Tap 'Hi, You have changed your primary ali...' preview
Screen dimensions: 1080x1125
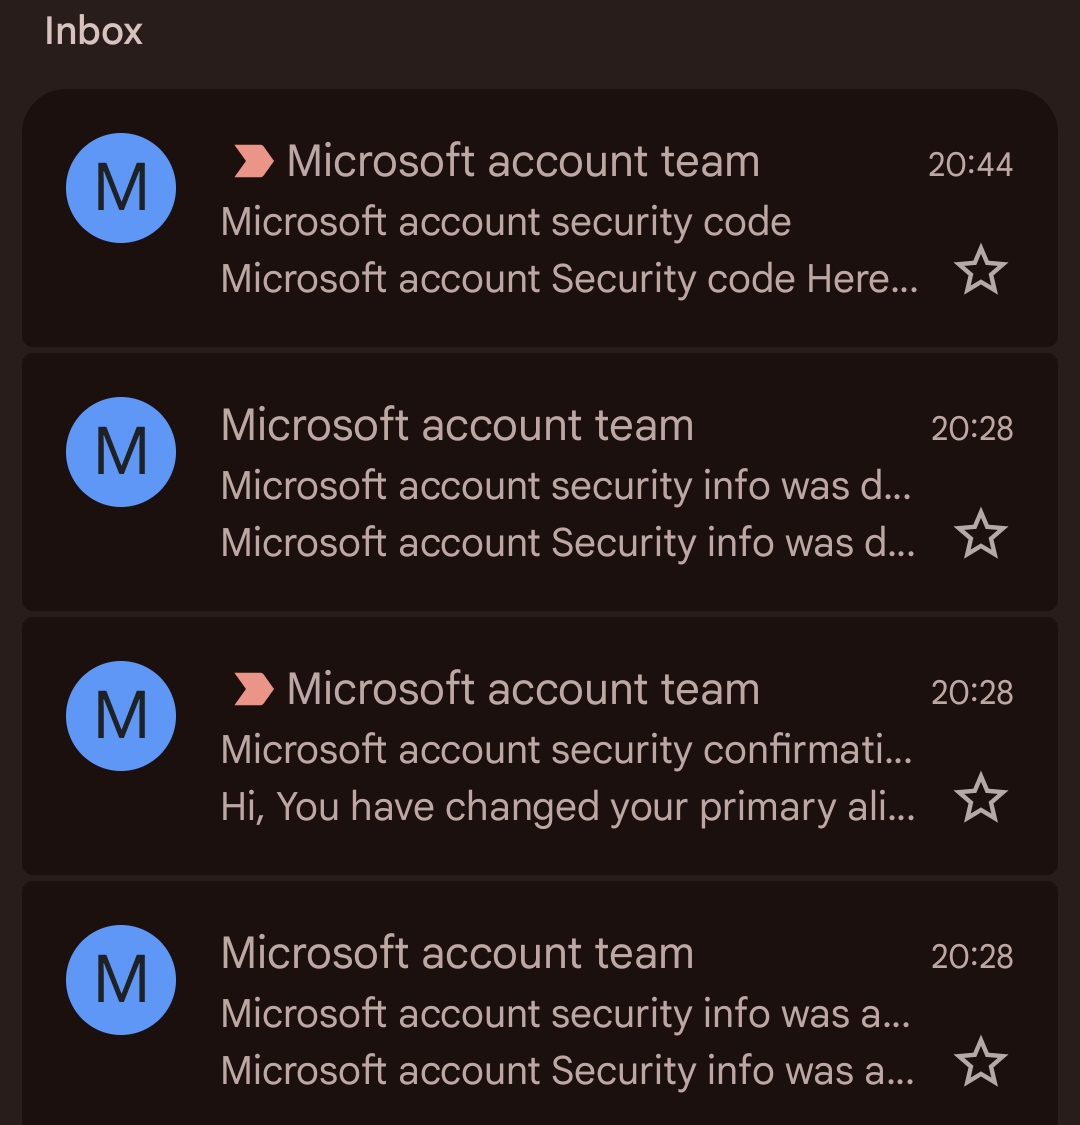[x=568, y=807]
